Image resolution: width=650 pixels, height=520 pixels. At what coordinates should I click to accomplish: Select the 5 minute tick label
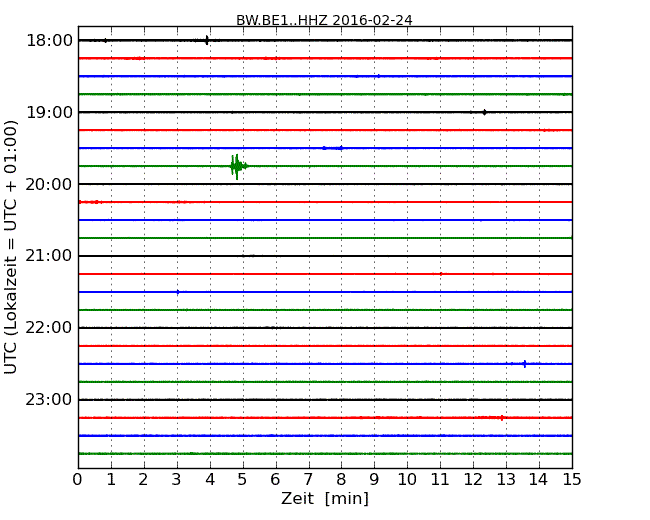click(x=242, y=479)
